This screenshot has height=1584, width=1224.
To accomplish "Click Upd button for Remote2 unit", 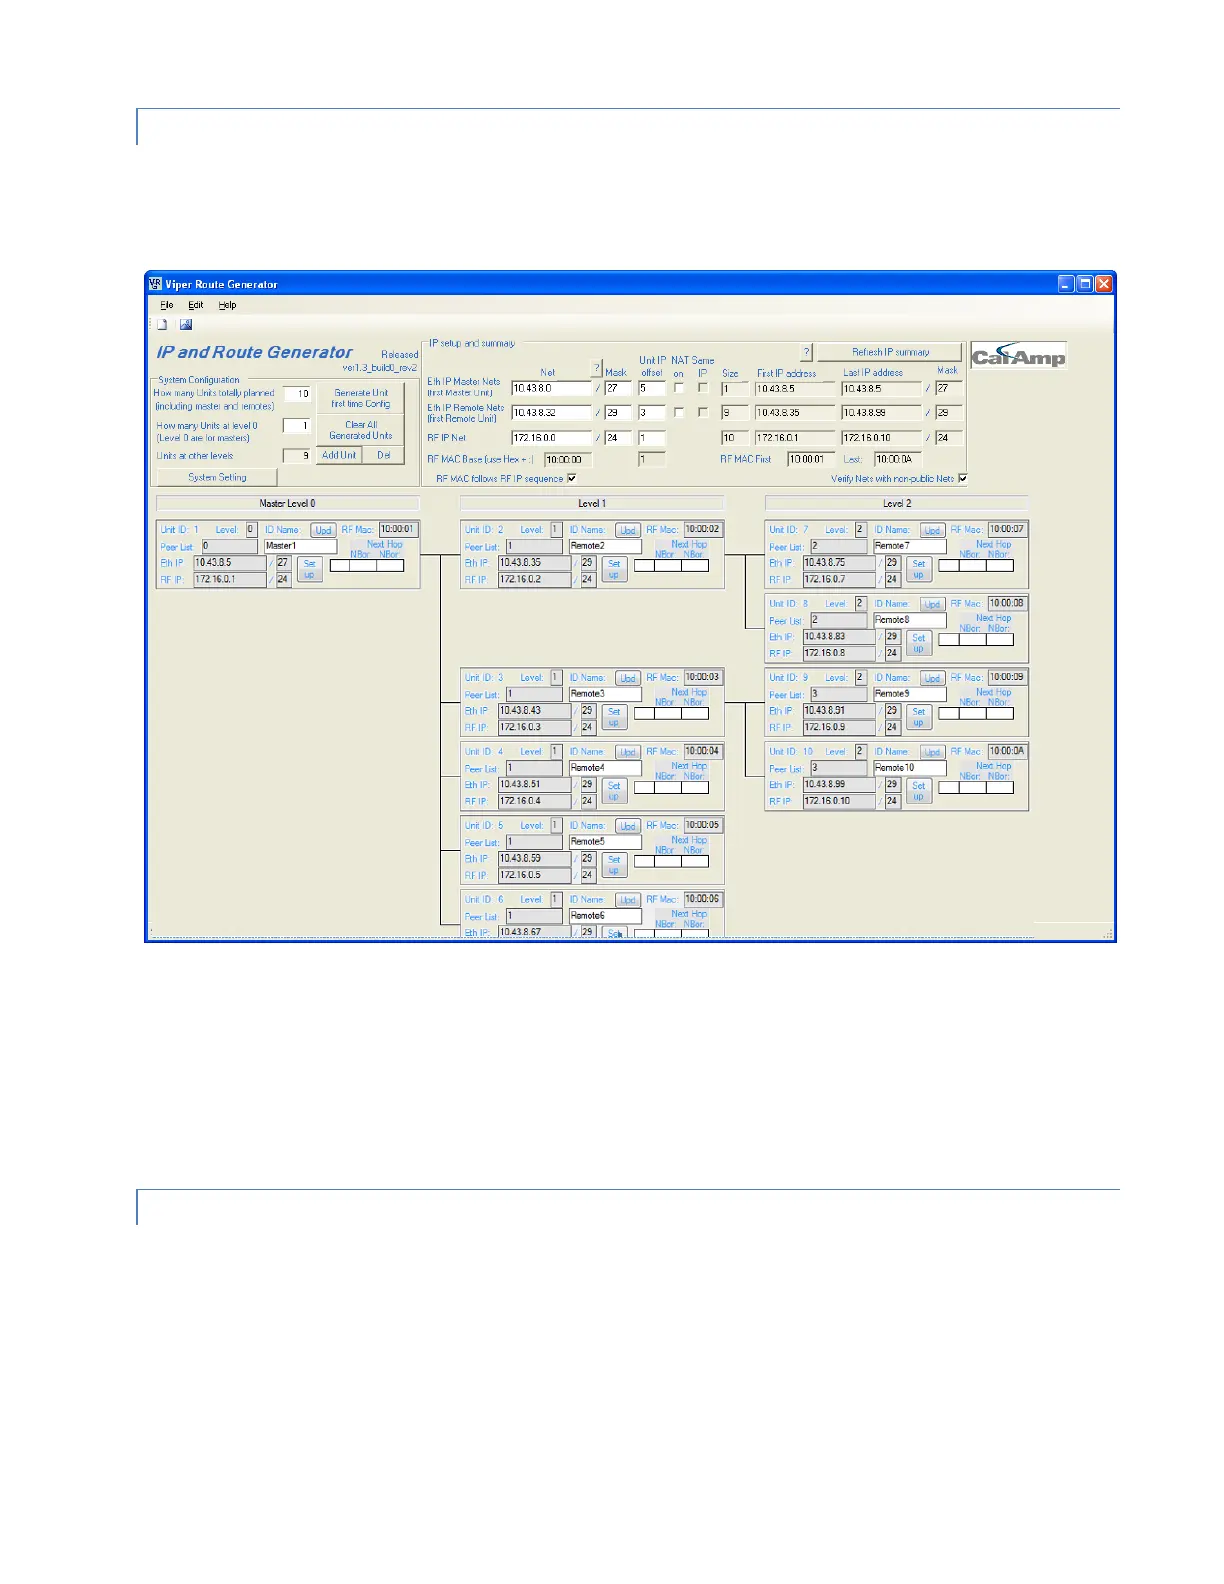I will pyautogui.click(x=627, y=530).
